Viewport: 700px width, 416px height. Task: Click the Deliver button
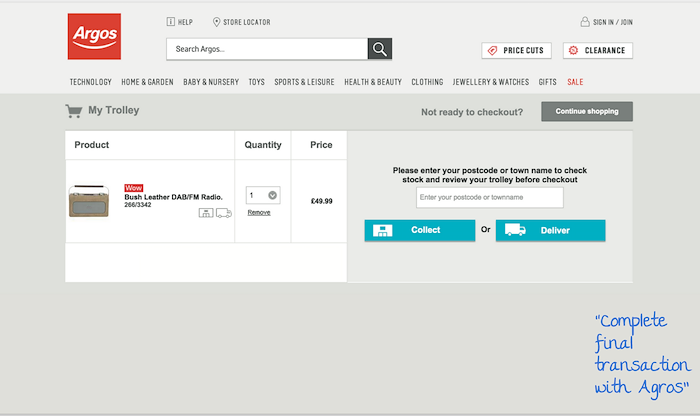pos(550,230)
